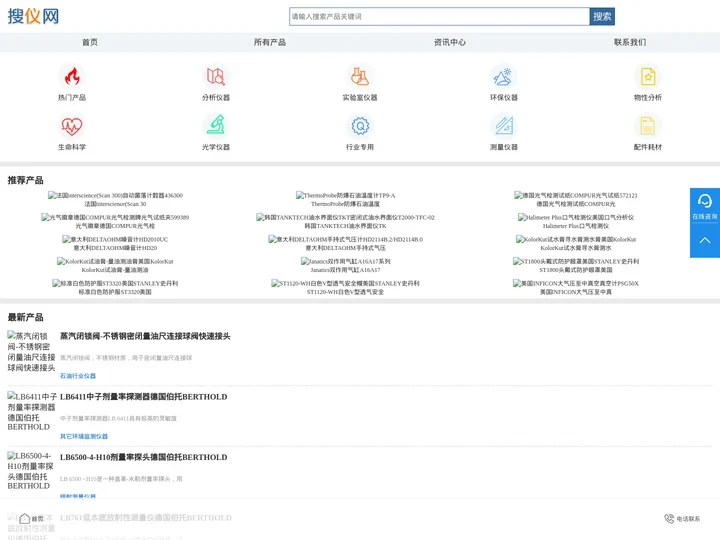Screen dimensions: 720x540
Task: Open ST1800头戴式防护眼罩 product
Action: 576,265
